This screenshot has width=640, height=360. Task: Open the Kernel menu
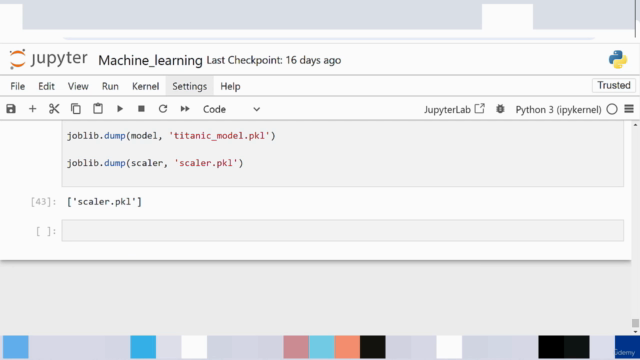click(x=145, y=87)
